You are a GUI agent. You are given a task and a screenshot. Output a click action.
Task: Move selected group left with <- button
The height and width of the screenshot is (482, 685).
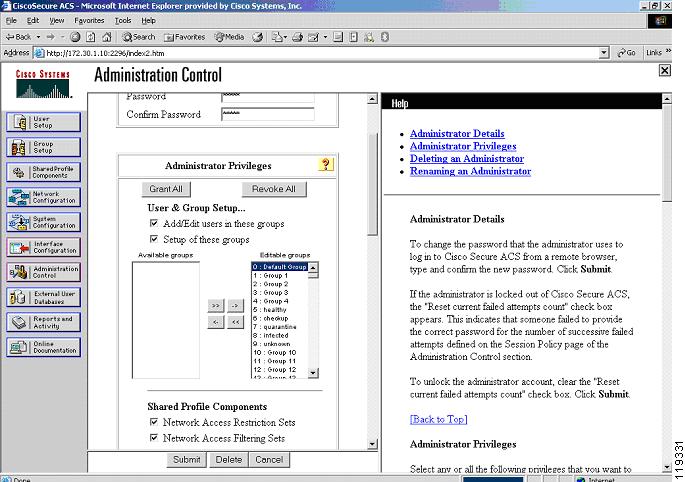(x=215, y=322)
